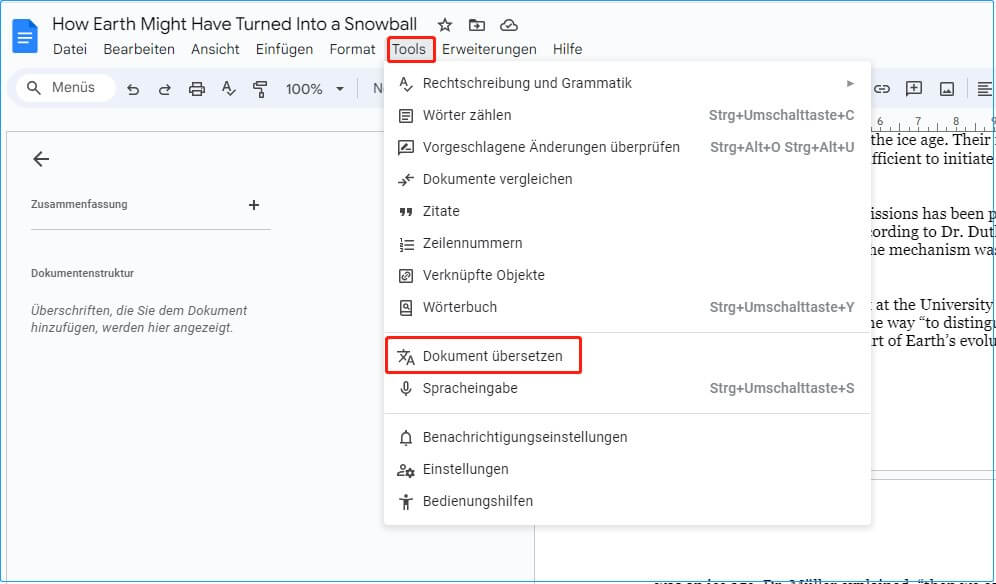
Task: Click the redo icon
Action: (x=165, y=88)
